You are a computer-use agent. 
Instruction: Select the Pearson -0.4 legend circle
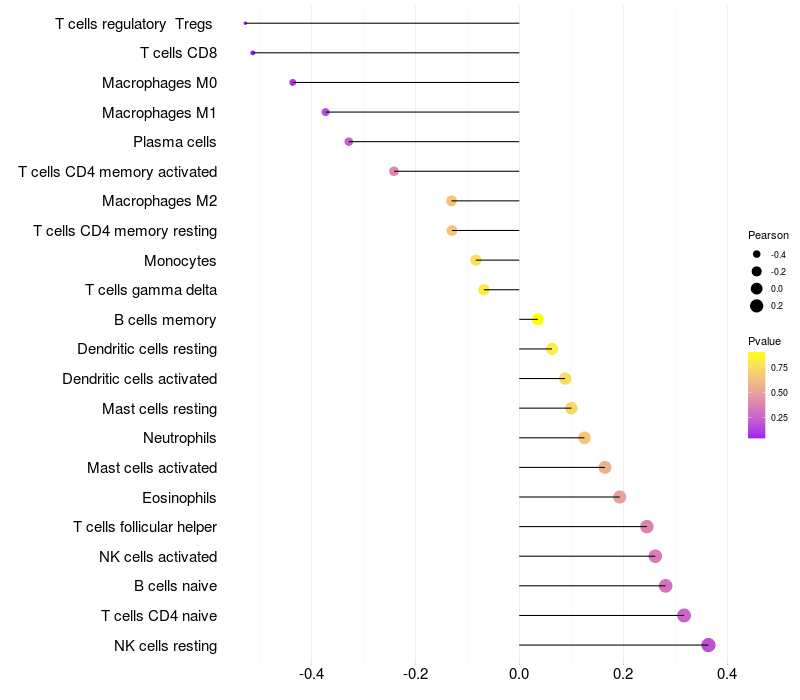point(757,254)
